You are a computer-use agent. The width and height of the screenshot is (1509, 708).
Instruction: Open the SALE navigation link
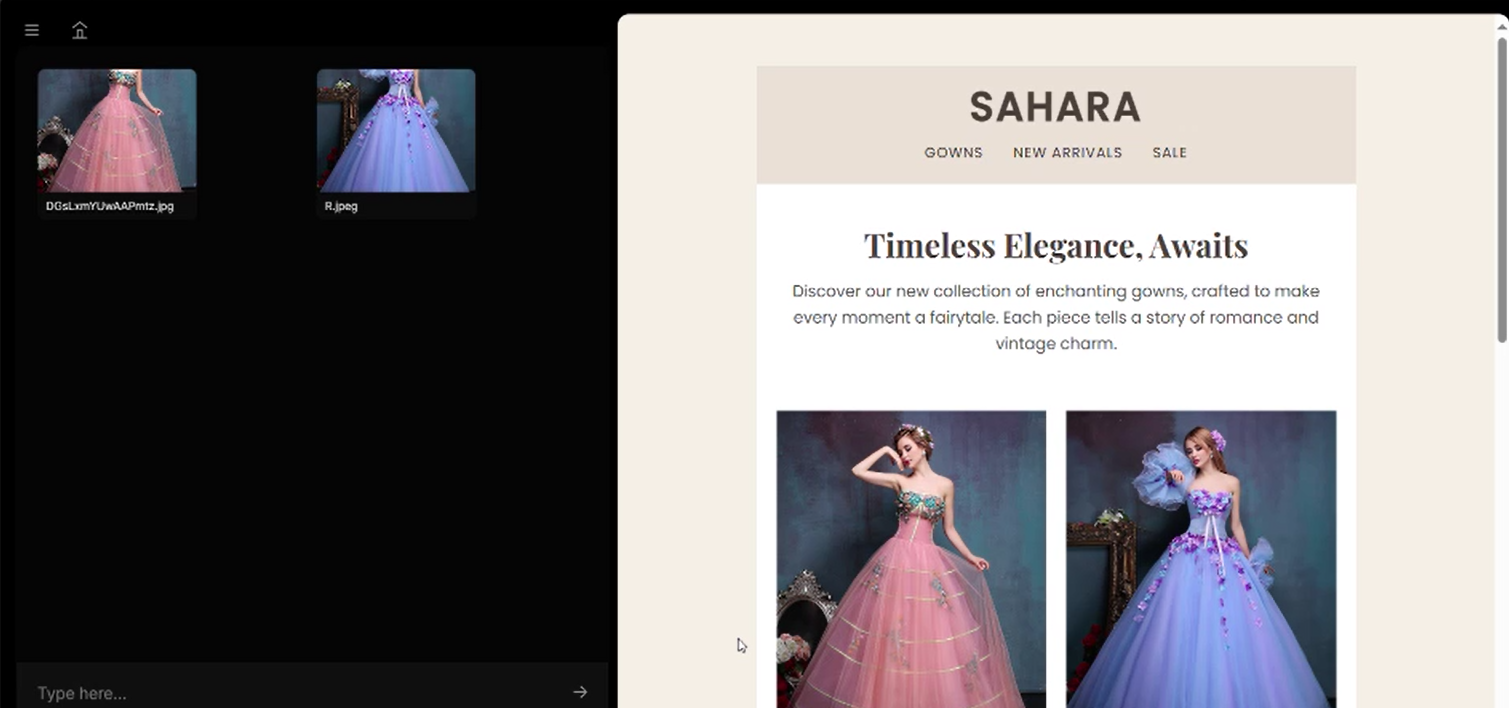(1169, 153)
